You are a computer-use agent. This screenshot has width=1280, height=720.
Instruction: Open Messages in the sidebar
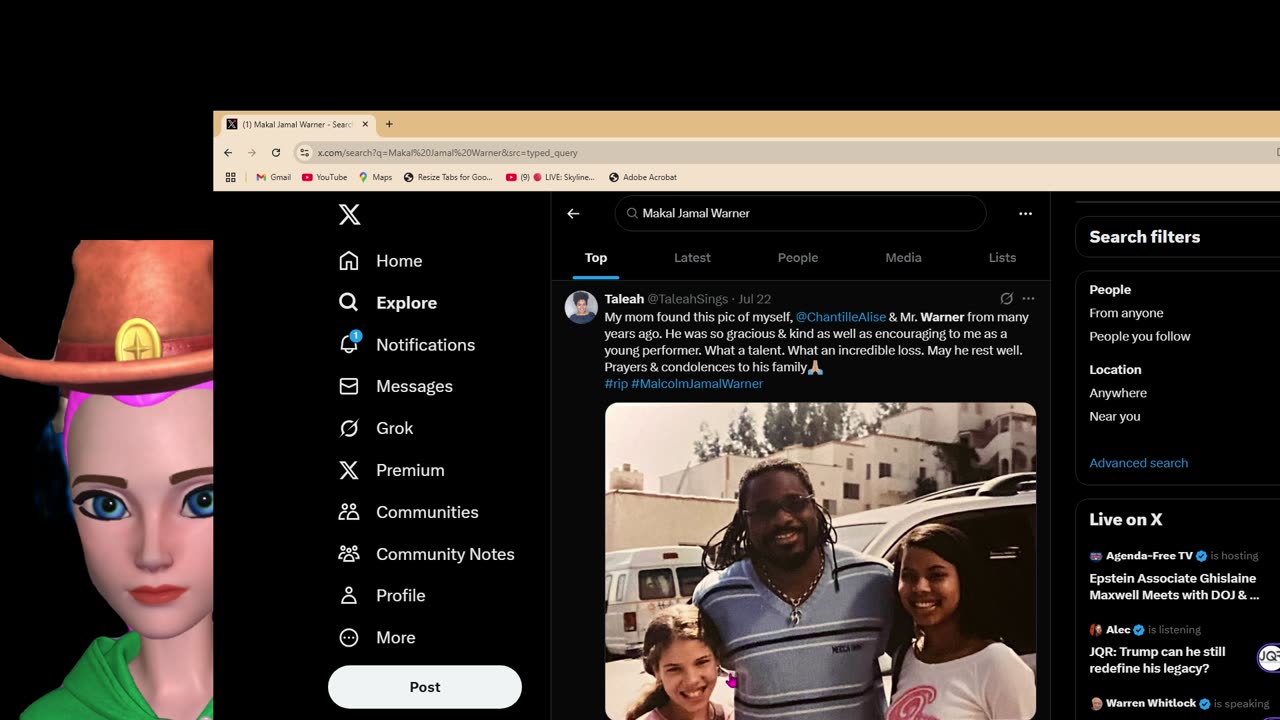(x=395, y=386)
